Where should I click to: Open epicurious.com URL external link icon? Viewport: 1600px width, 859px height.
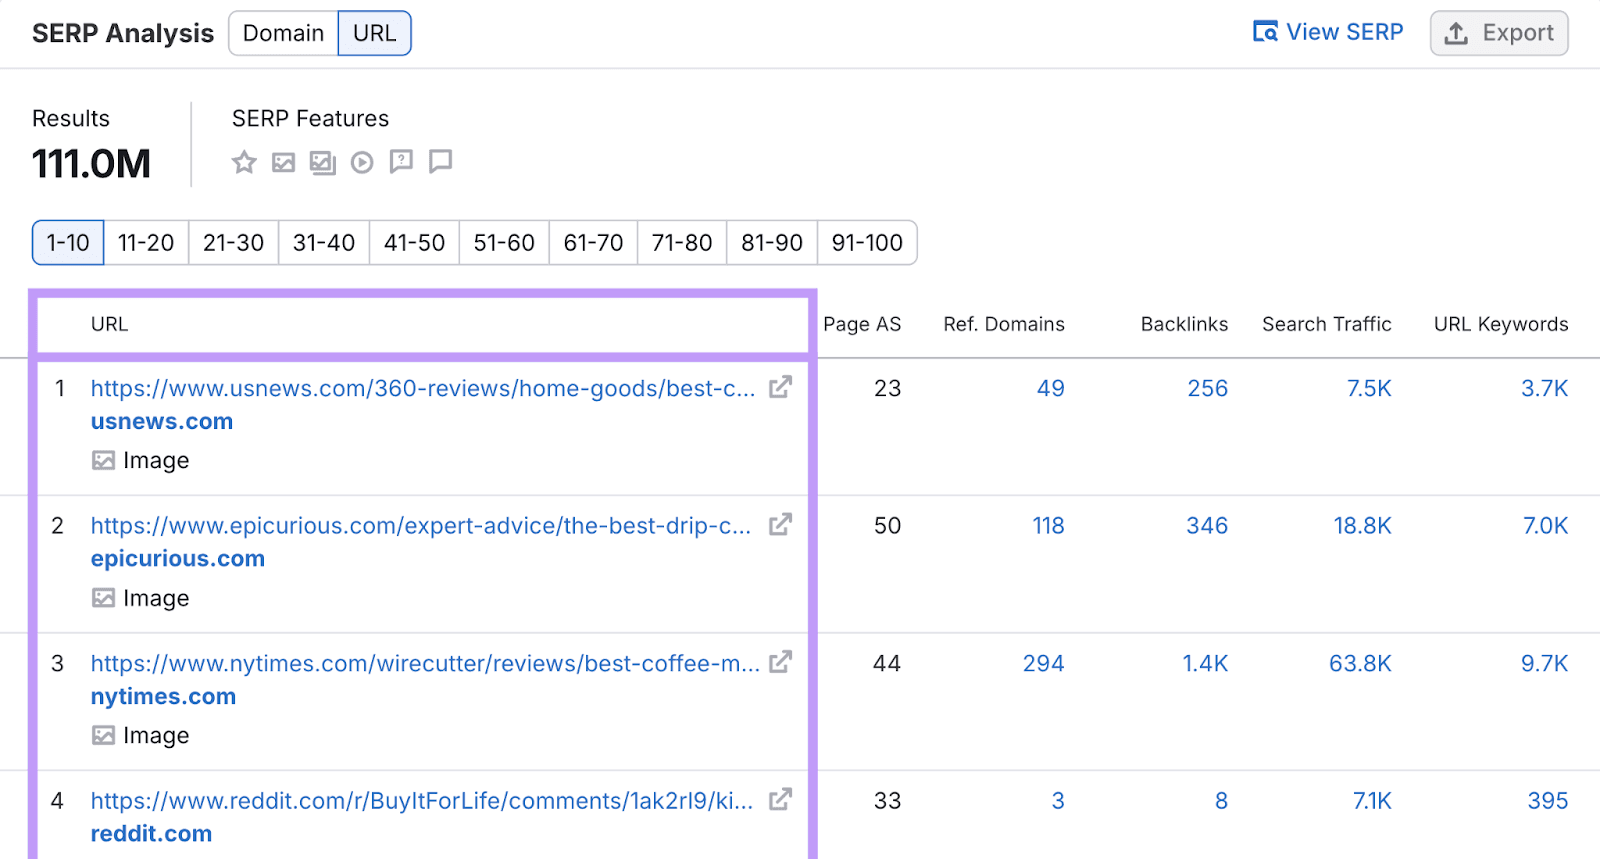[x=780, y=524]
